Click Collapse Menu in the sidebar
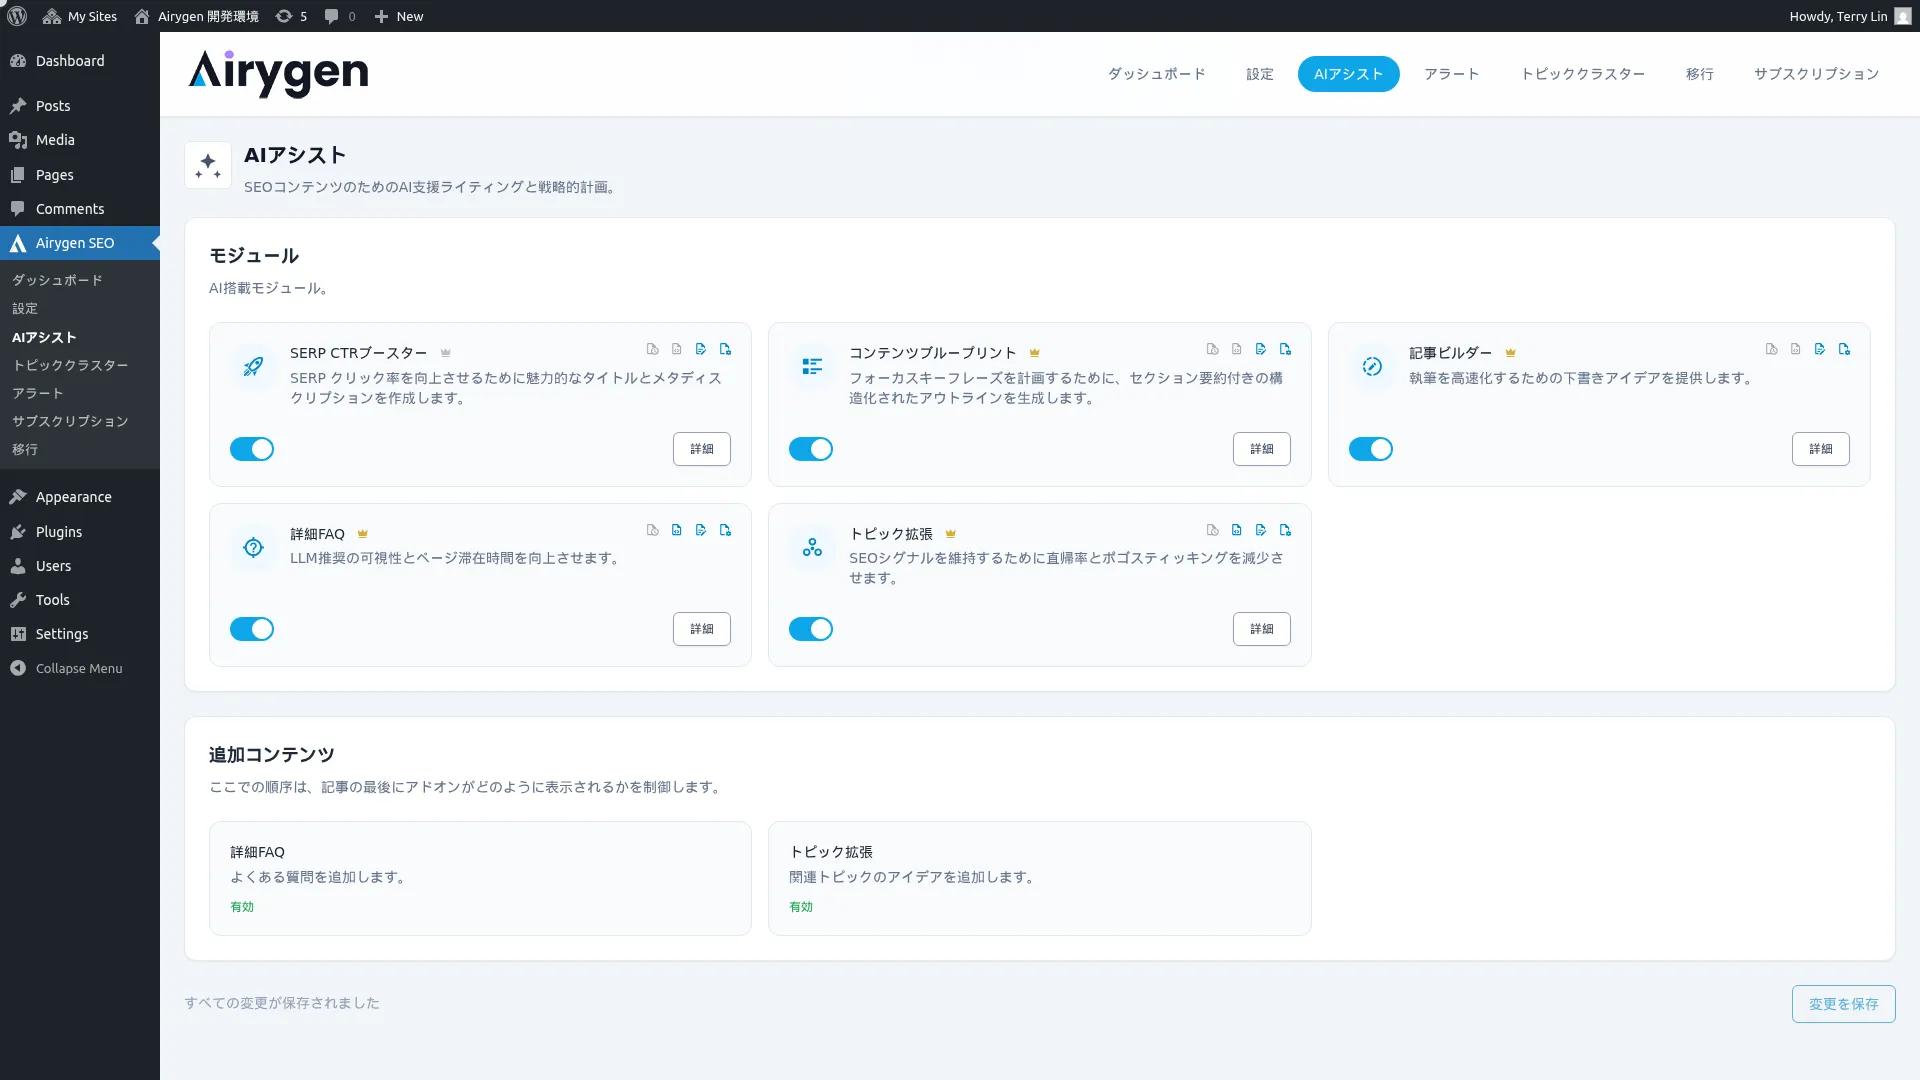 [80, 668]
